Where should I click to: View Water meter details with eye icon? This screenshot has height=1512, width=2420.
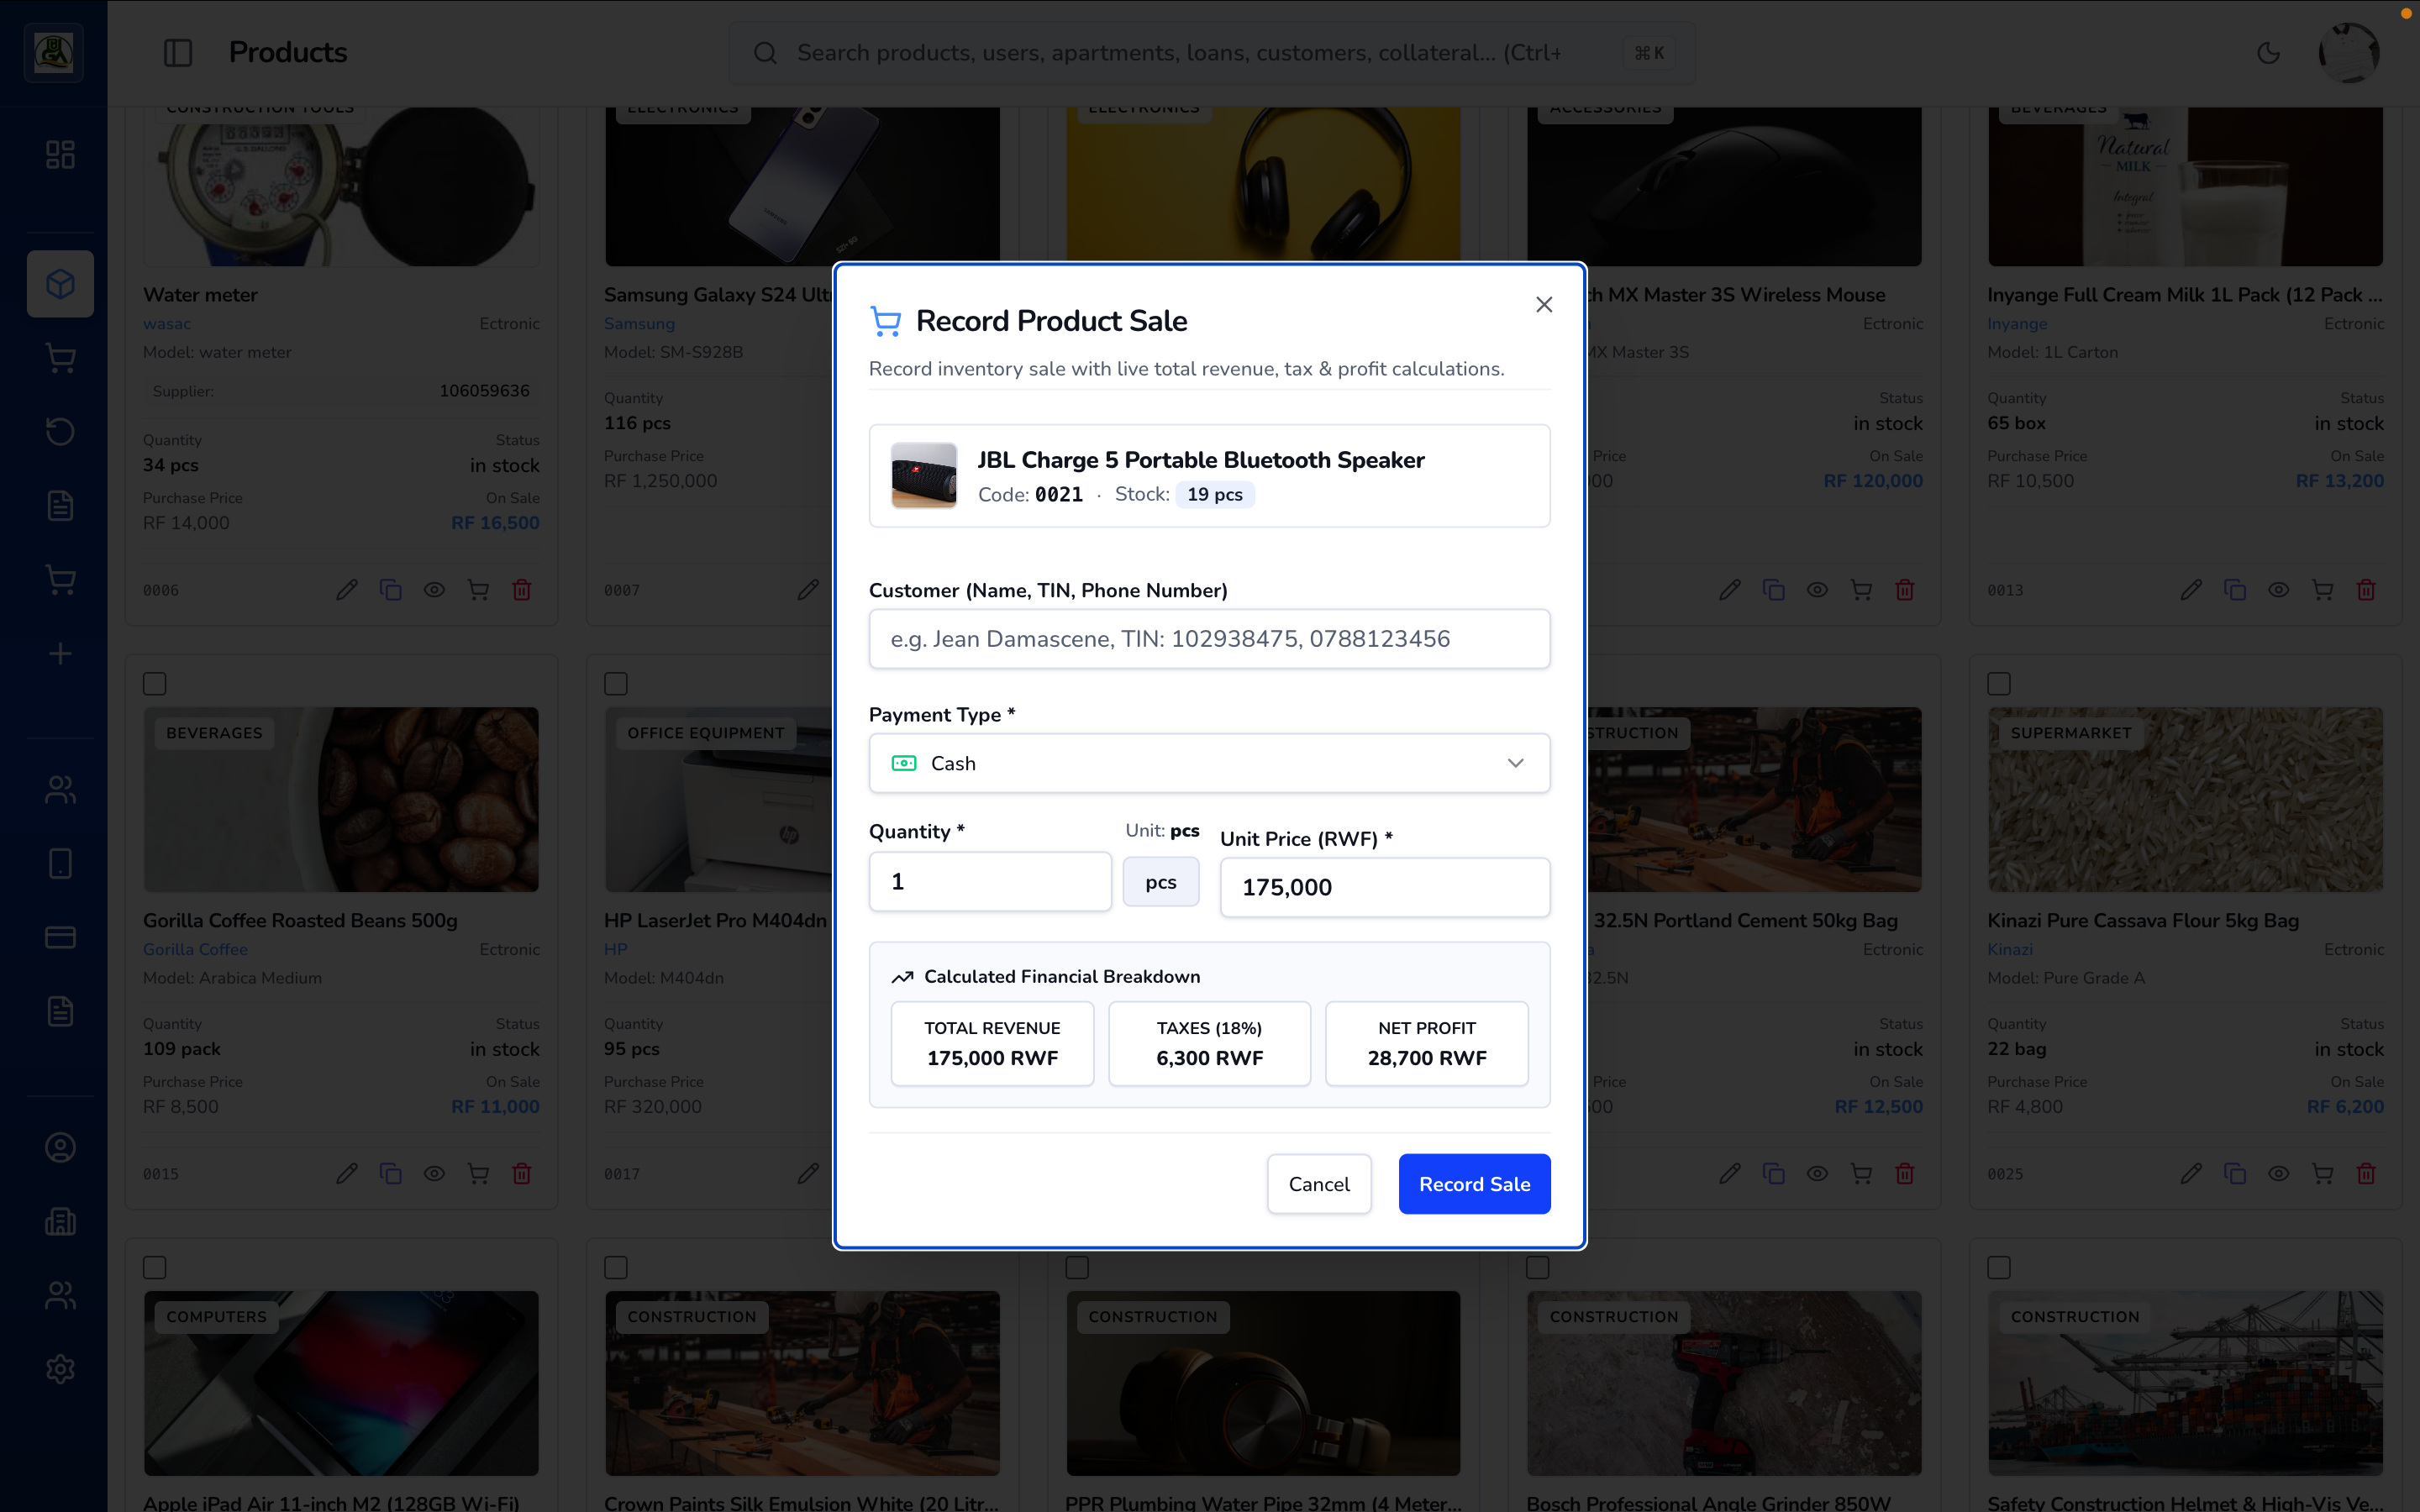[434, 590]
